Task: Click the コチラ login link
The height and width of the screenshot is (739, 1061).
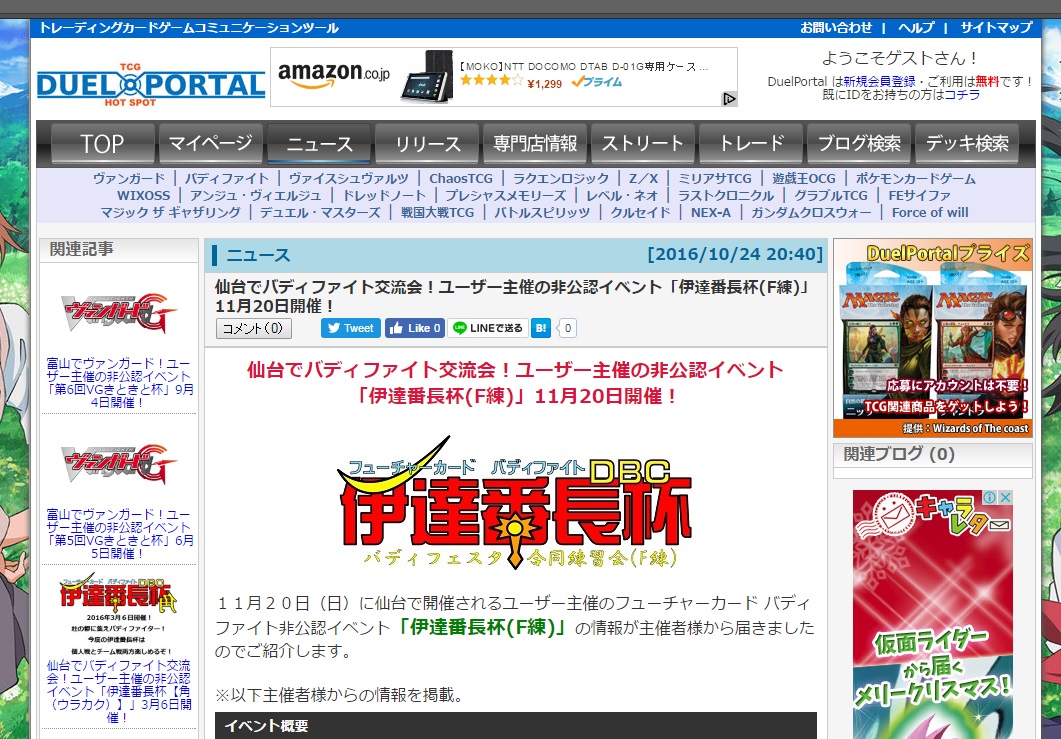Action: pos(962,95)
